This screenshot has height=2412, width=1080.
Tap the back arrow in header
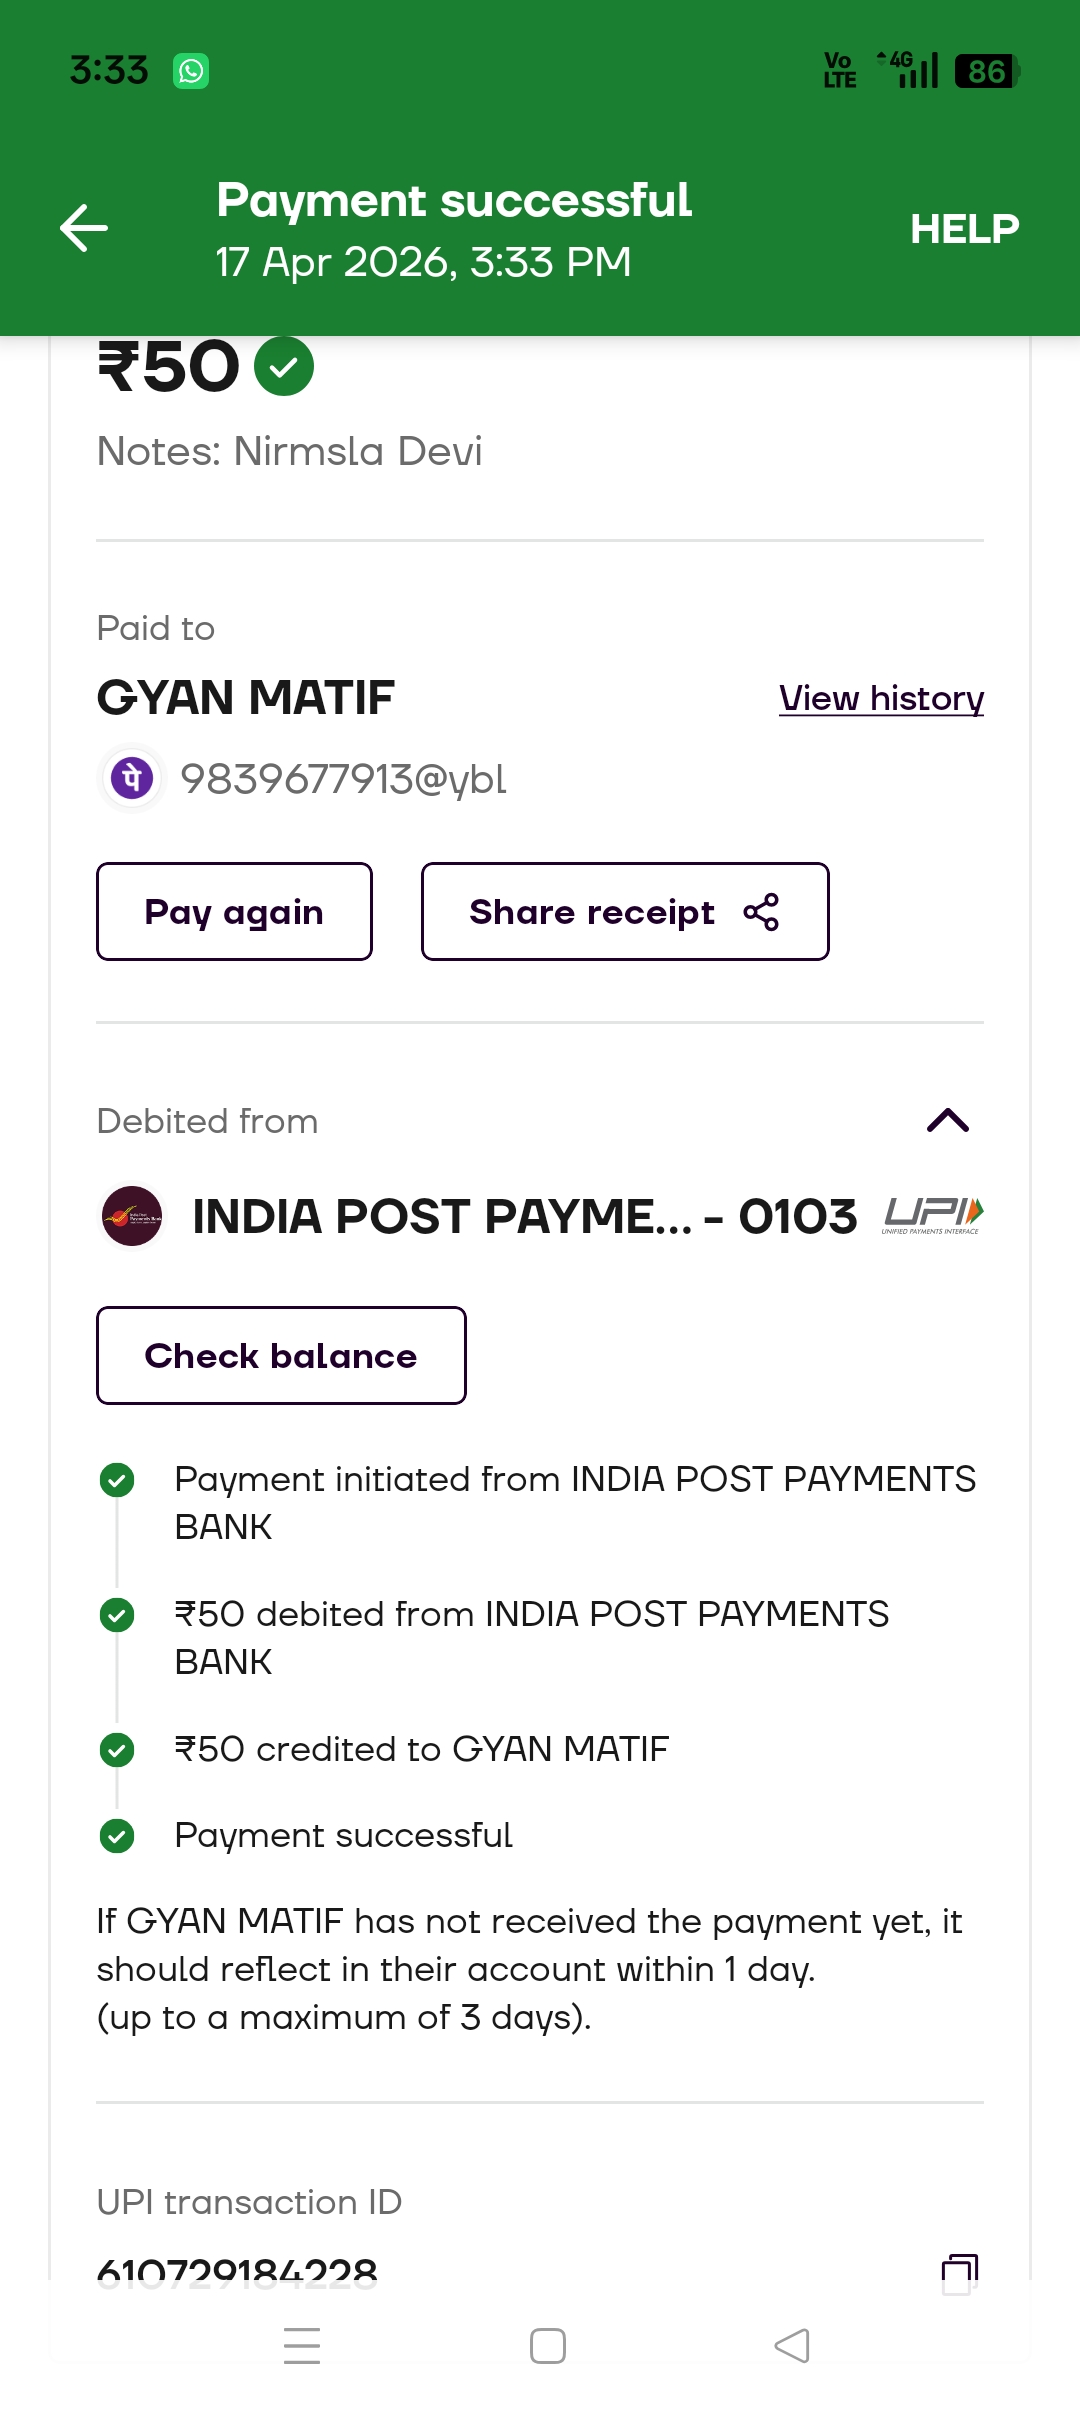pyautogui.click(x=84, y=228)
